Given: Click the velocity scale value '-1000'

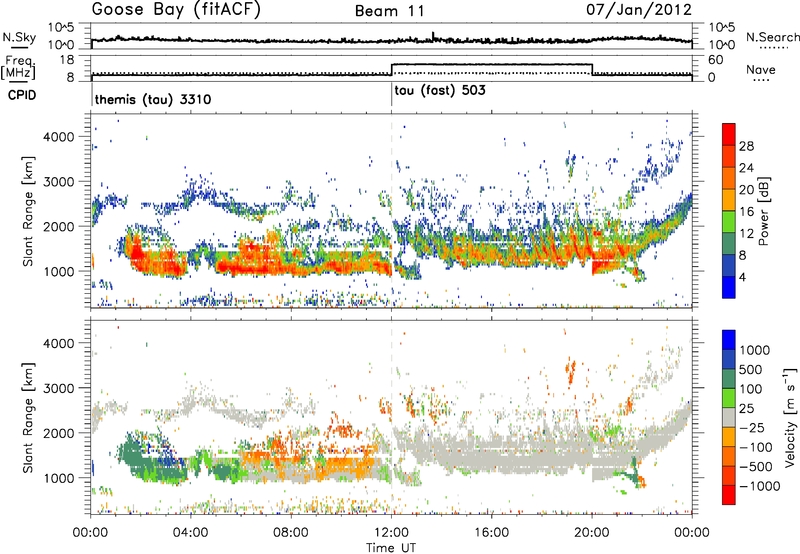Looking at the screenshot, I should pos(760,486).
